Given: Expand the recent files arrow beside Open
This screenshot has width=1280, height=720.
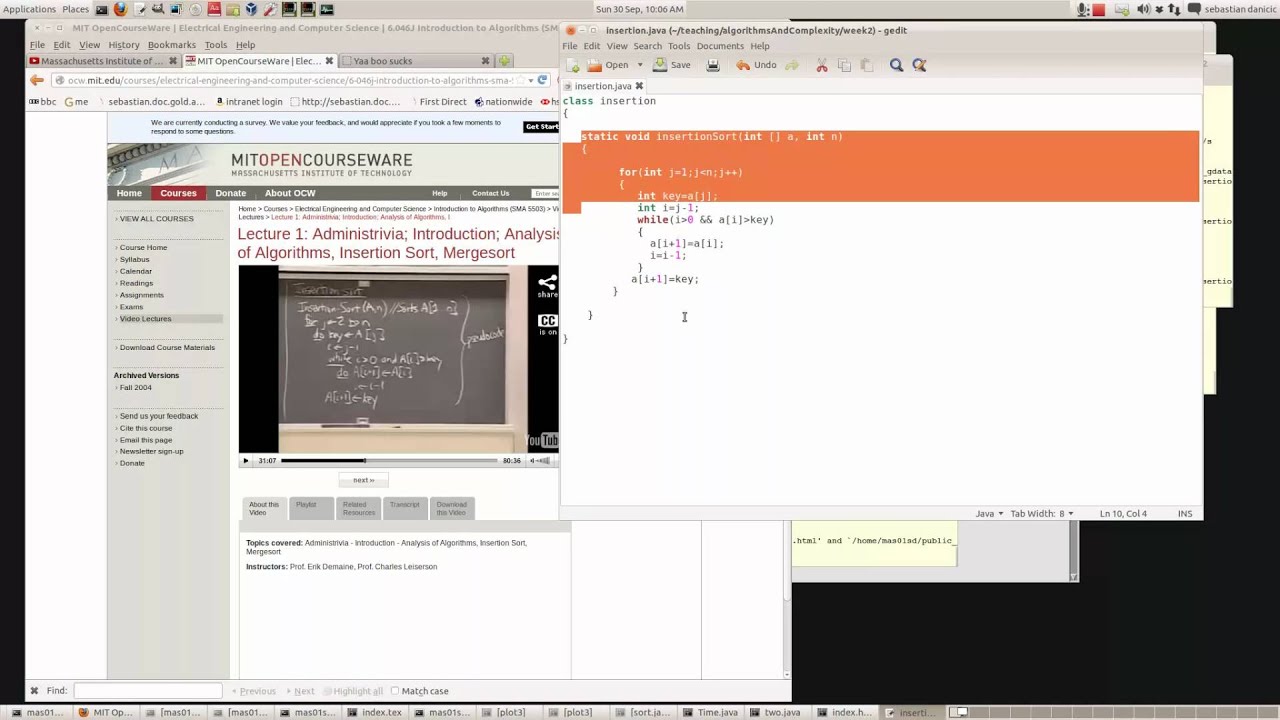Looking at the screenshot, I should click(x=640, y=65).
